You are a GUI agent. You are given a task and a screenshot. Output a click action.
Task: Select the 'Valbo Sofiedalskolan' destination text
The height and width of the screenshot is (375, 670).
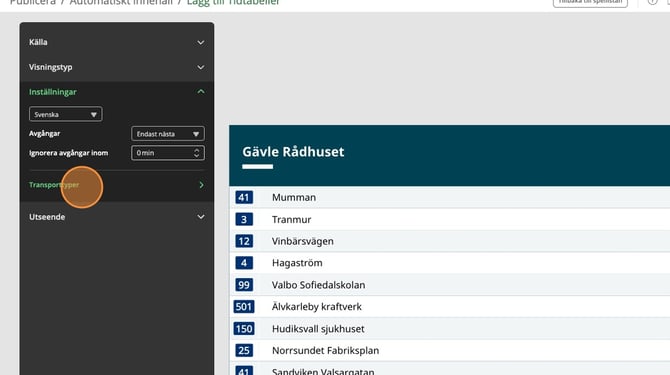(x=318, y=285)
